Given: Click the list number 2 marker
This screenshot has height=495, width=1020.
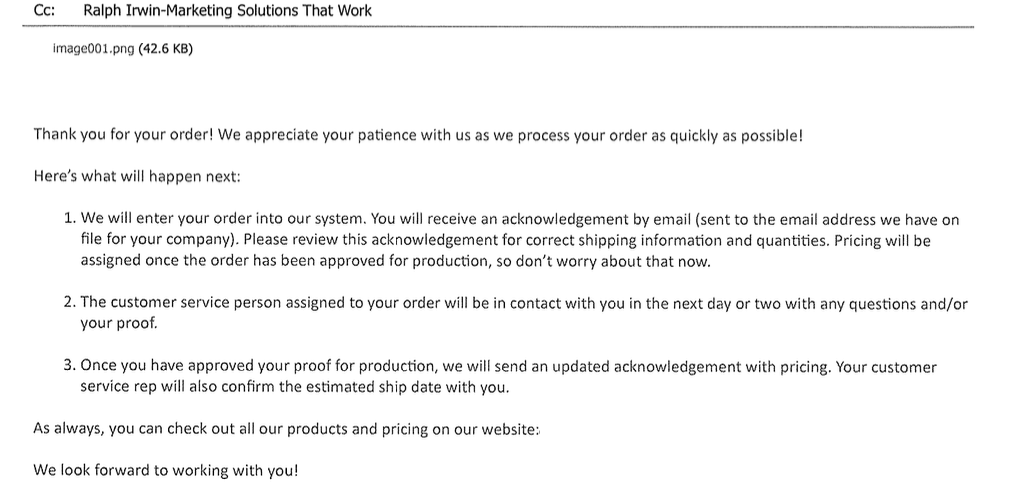Looking at the screenshot, I should 70,302.
